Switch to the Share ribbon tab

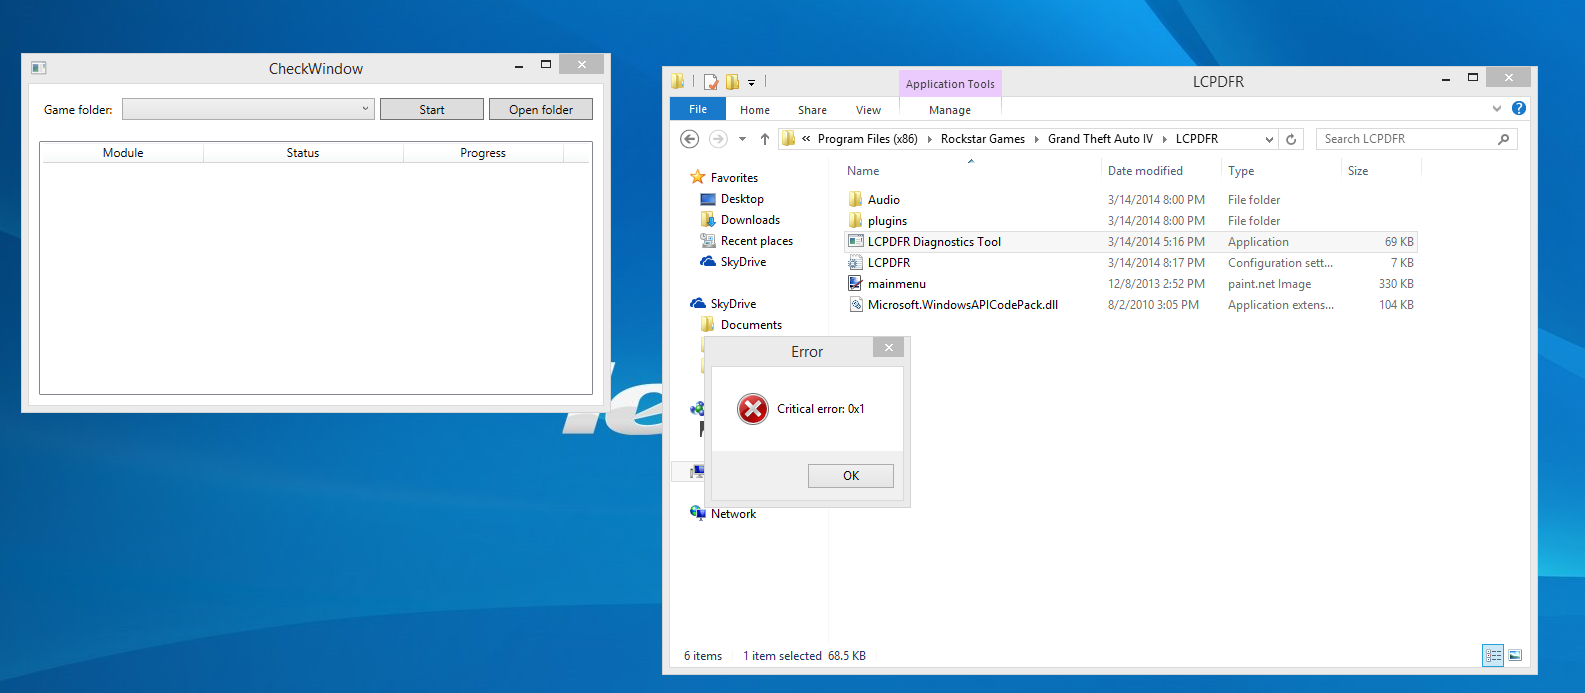812,110
